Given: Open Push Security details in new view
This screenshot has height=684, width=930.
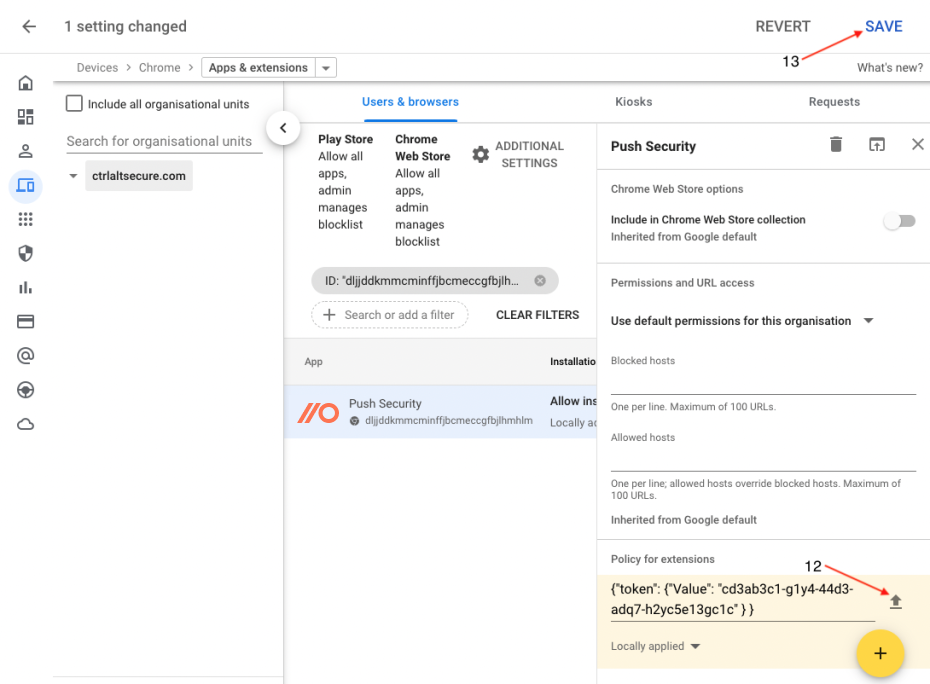Looking at the screenshot, I should tap(877, 144).
